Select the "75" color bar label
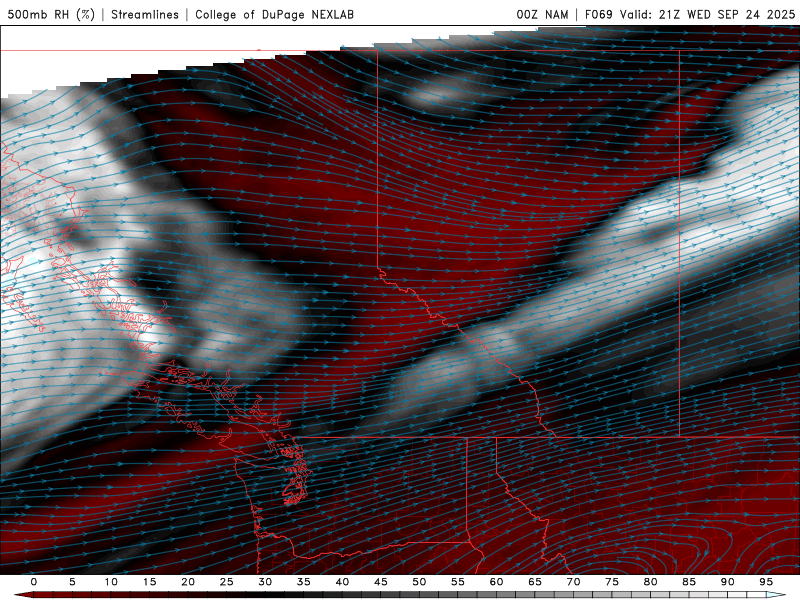The height and width of the screenshot is (600, 800). pyautogui.click(x=611, y=582)
